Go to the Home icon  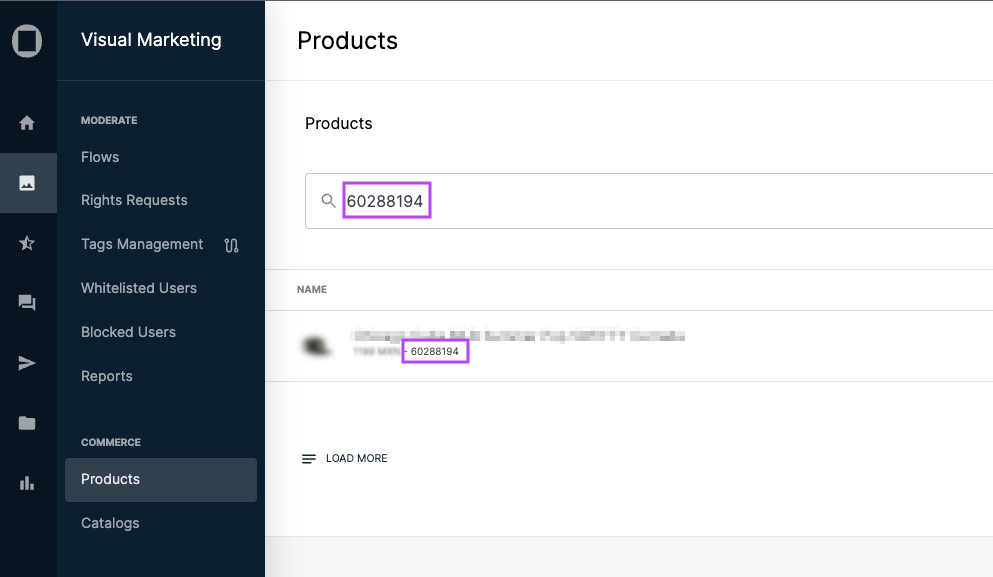coord(27,123)
